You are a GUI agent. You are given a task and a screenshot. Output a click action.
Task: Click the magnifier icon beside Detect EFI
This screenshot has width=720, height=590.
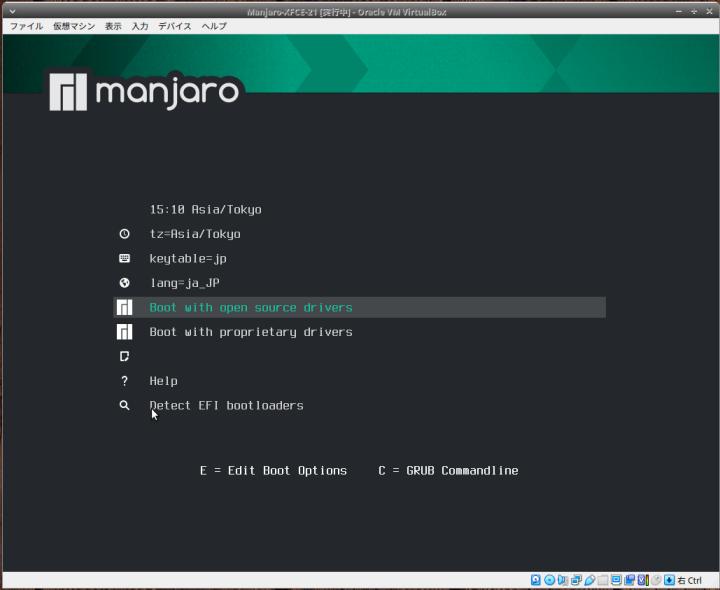click(124, 405)
